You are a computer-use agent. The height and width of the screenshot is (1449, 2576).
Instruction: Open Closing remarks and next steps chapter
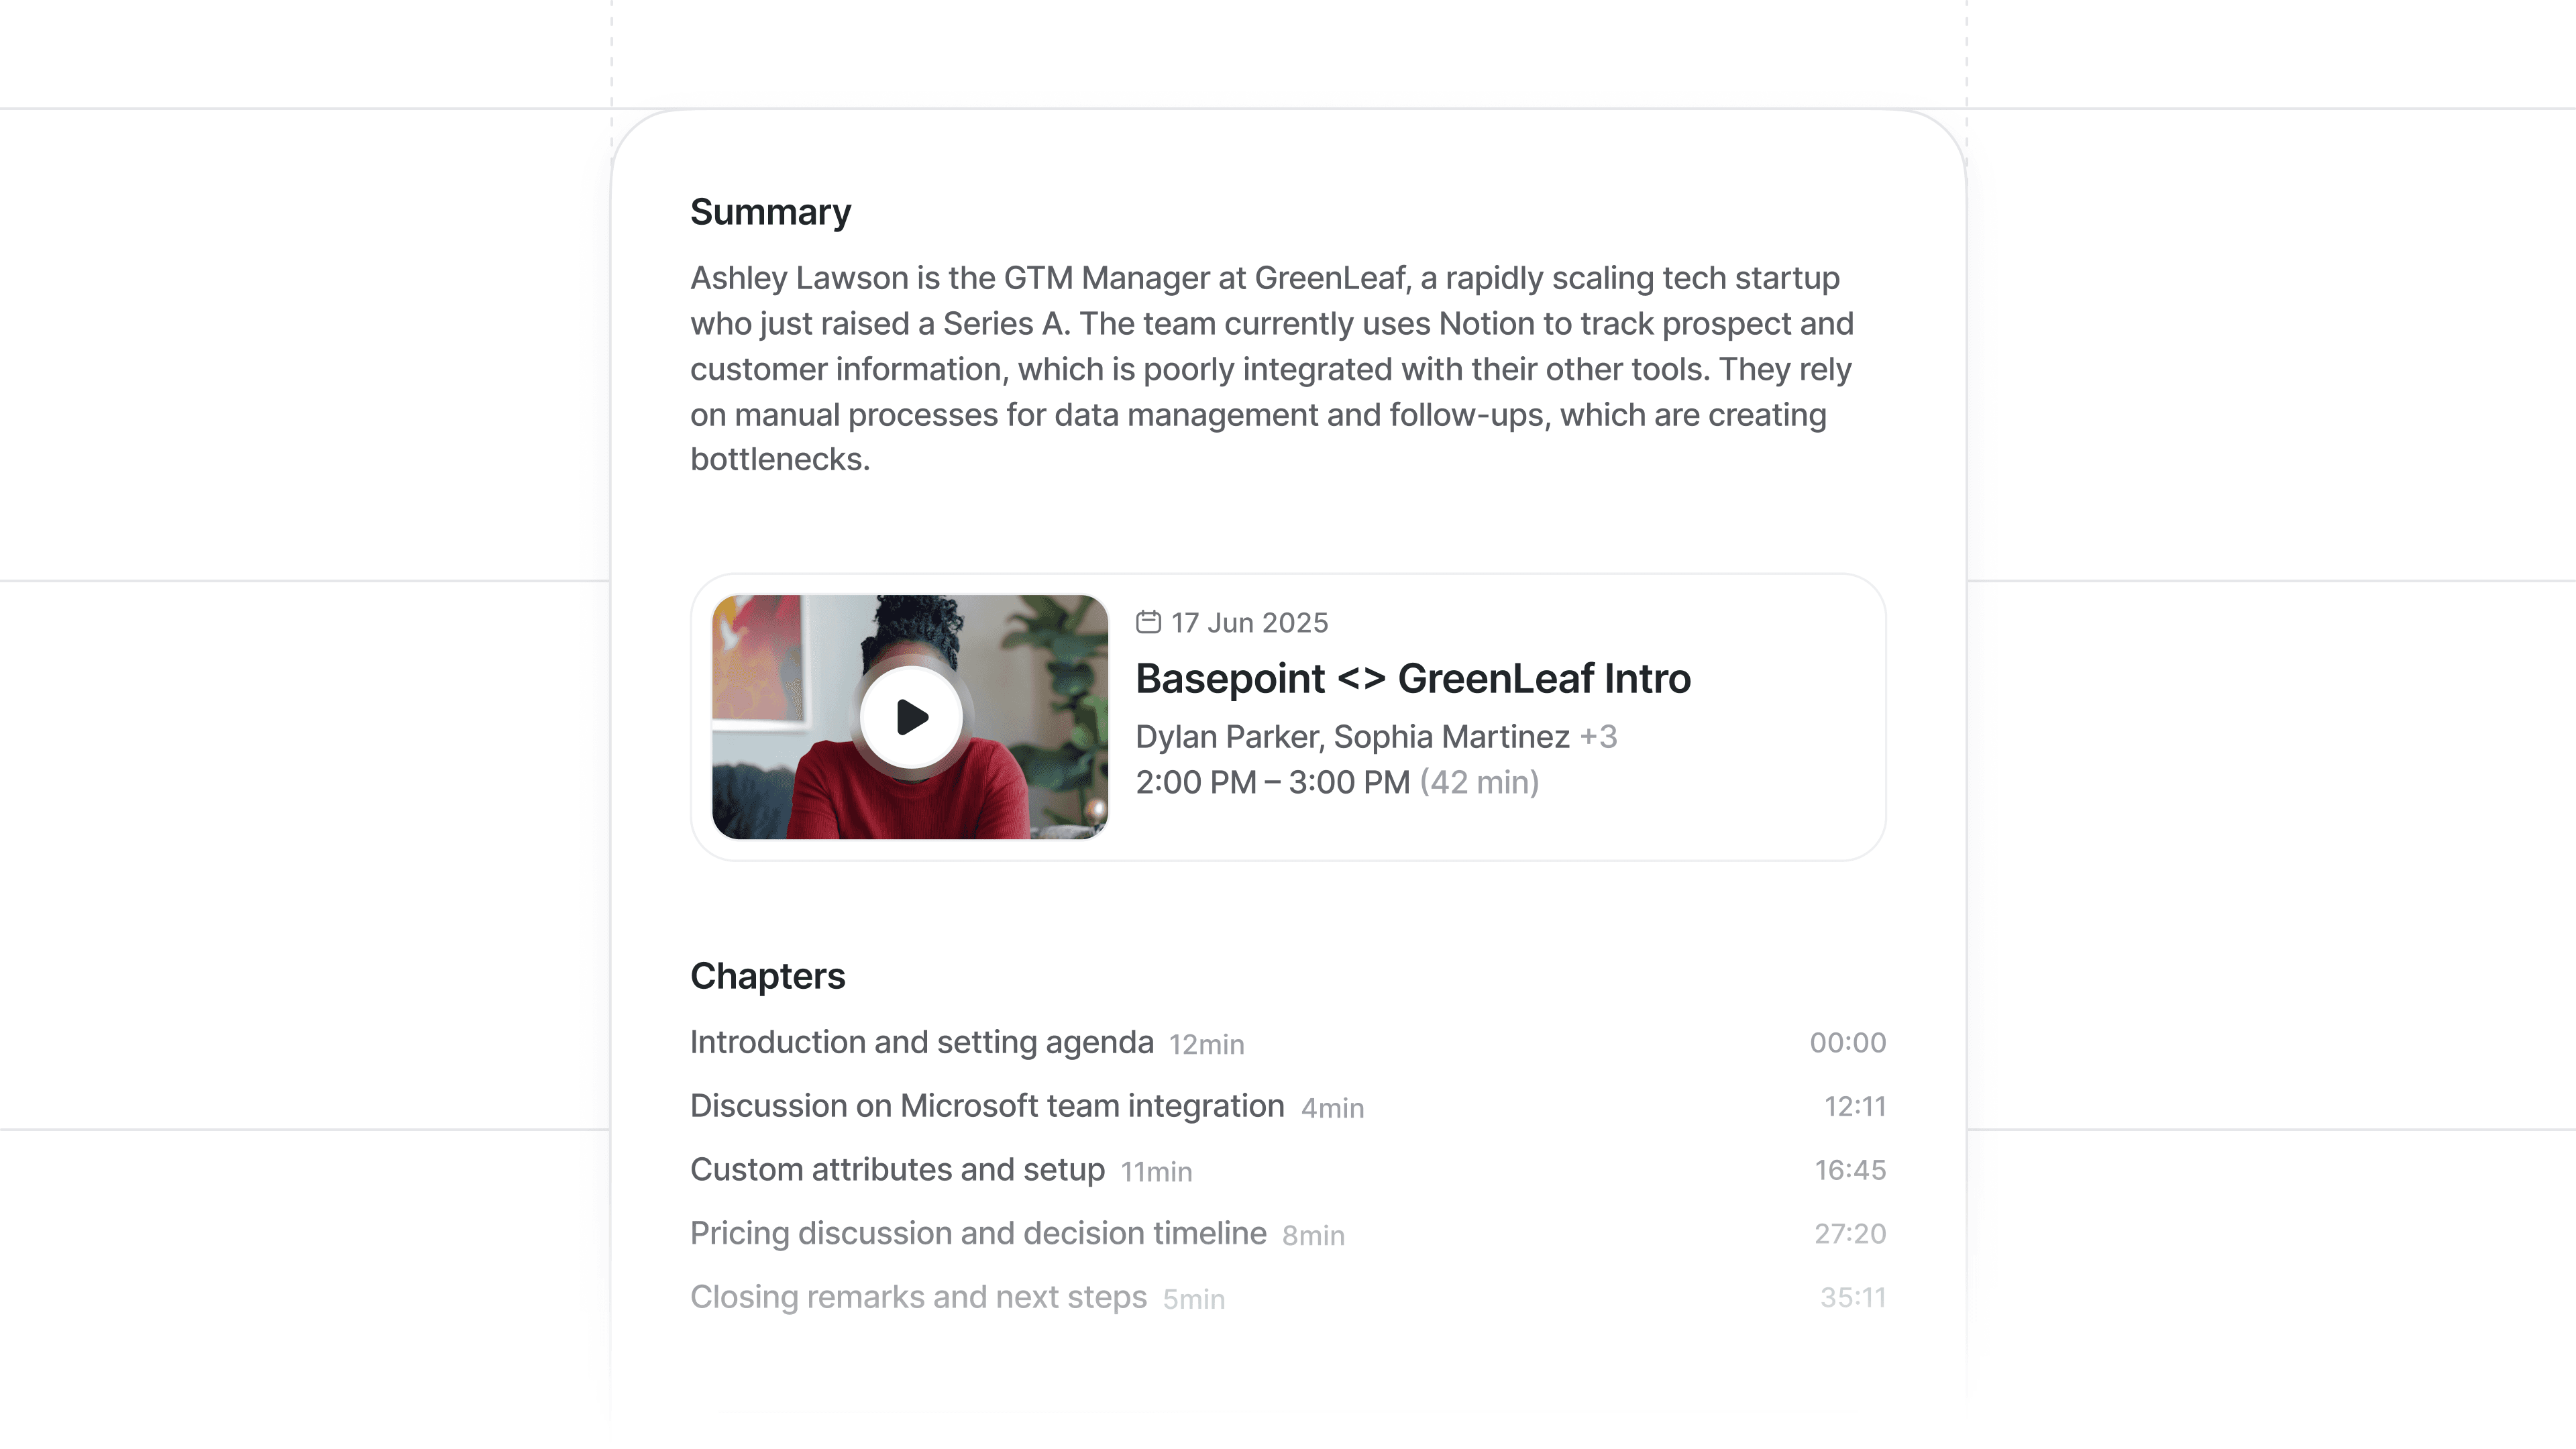click(x=1288, y=1297)
